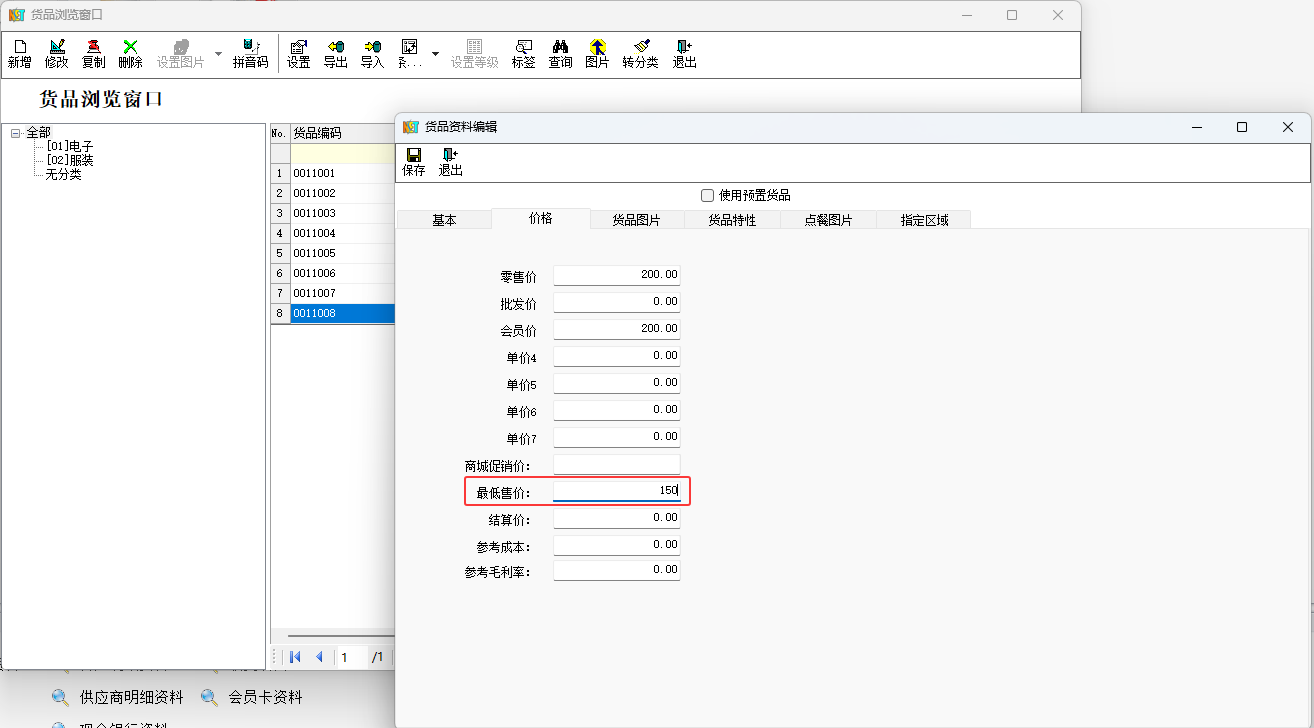Viewport: 1314px width, 728px height.
Task: Select row with code 0011003
Action: point(342,213)
